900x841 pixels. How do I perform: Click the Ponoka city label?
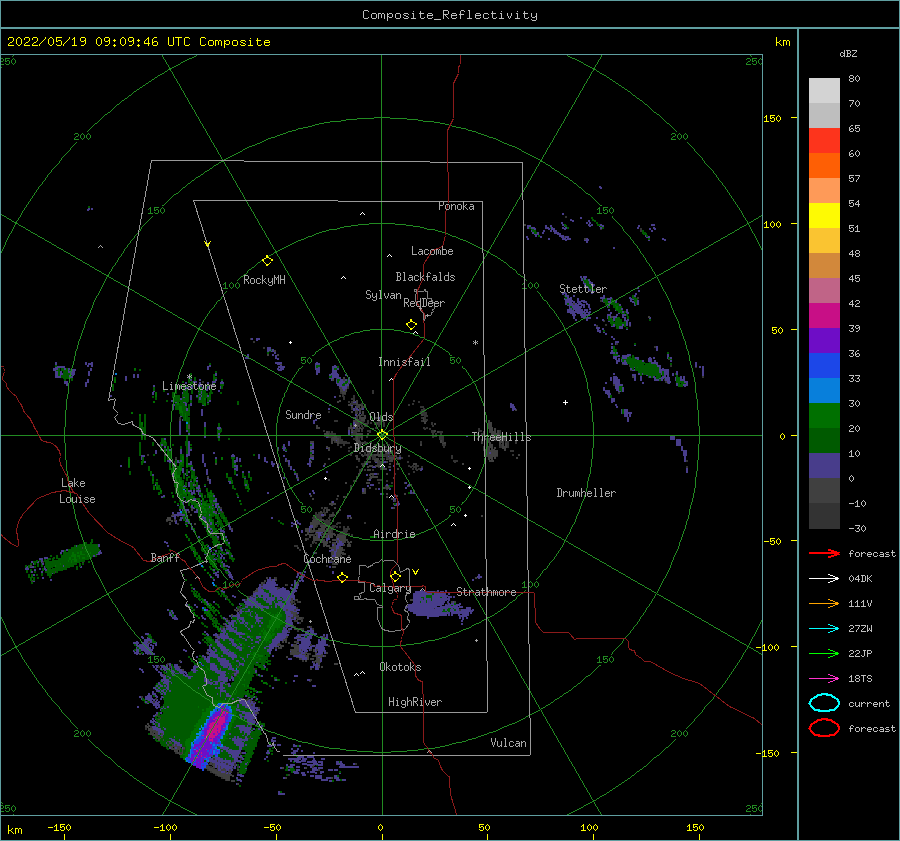click(x=456, y=206)
